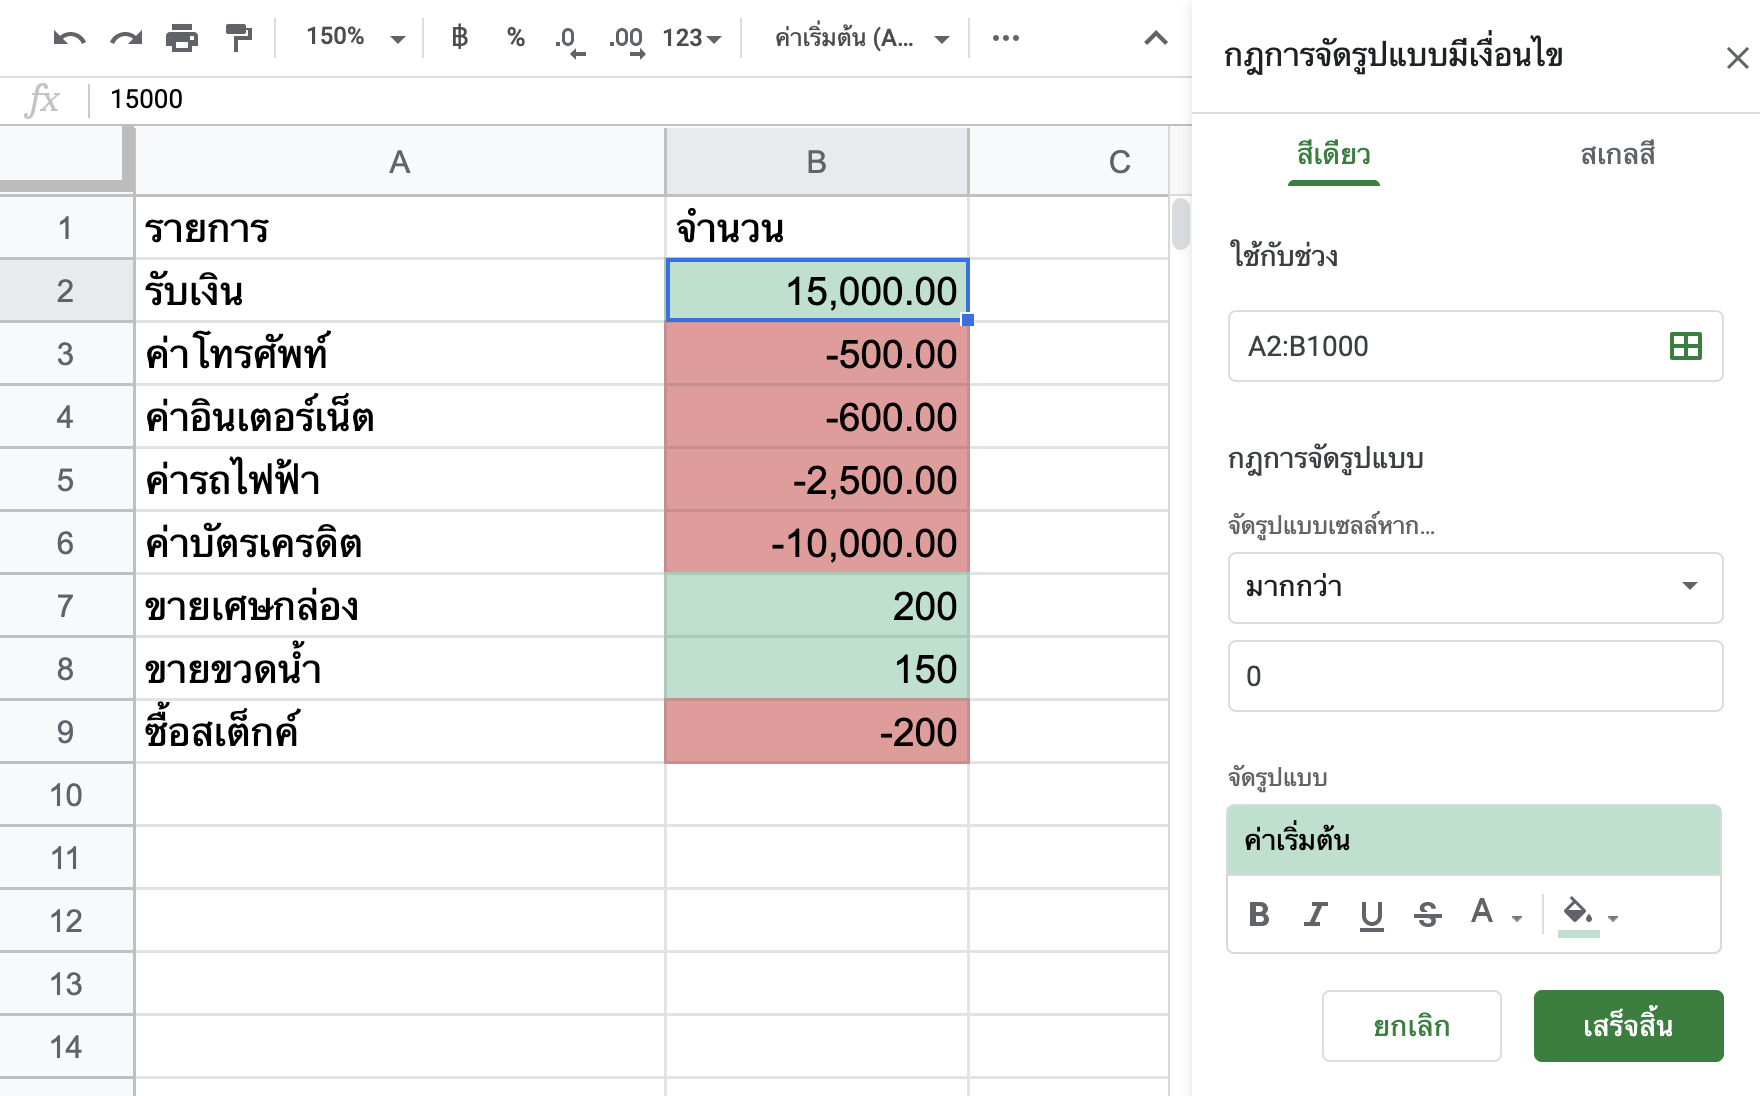Select column B header
This screenshot has height=1096, width=1760.
(816, 162)
